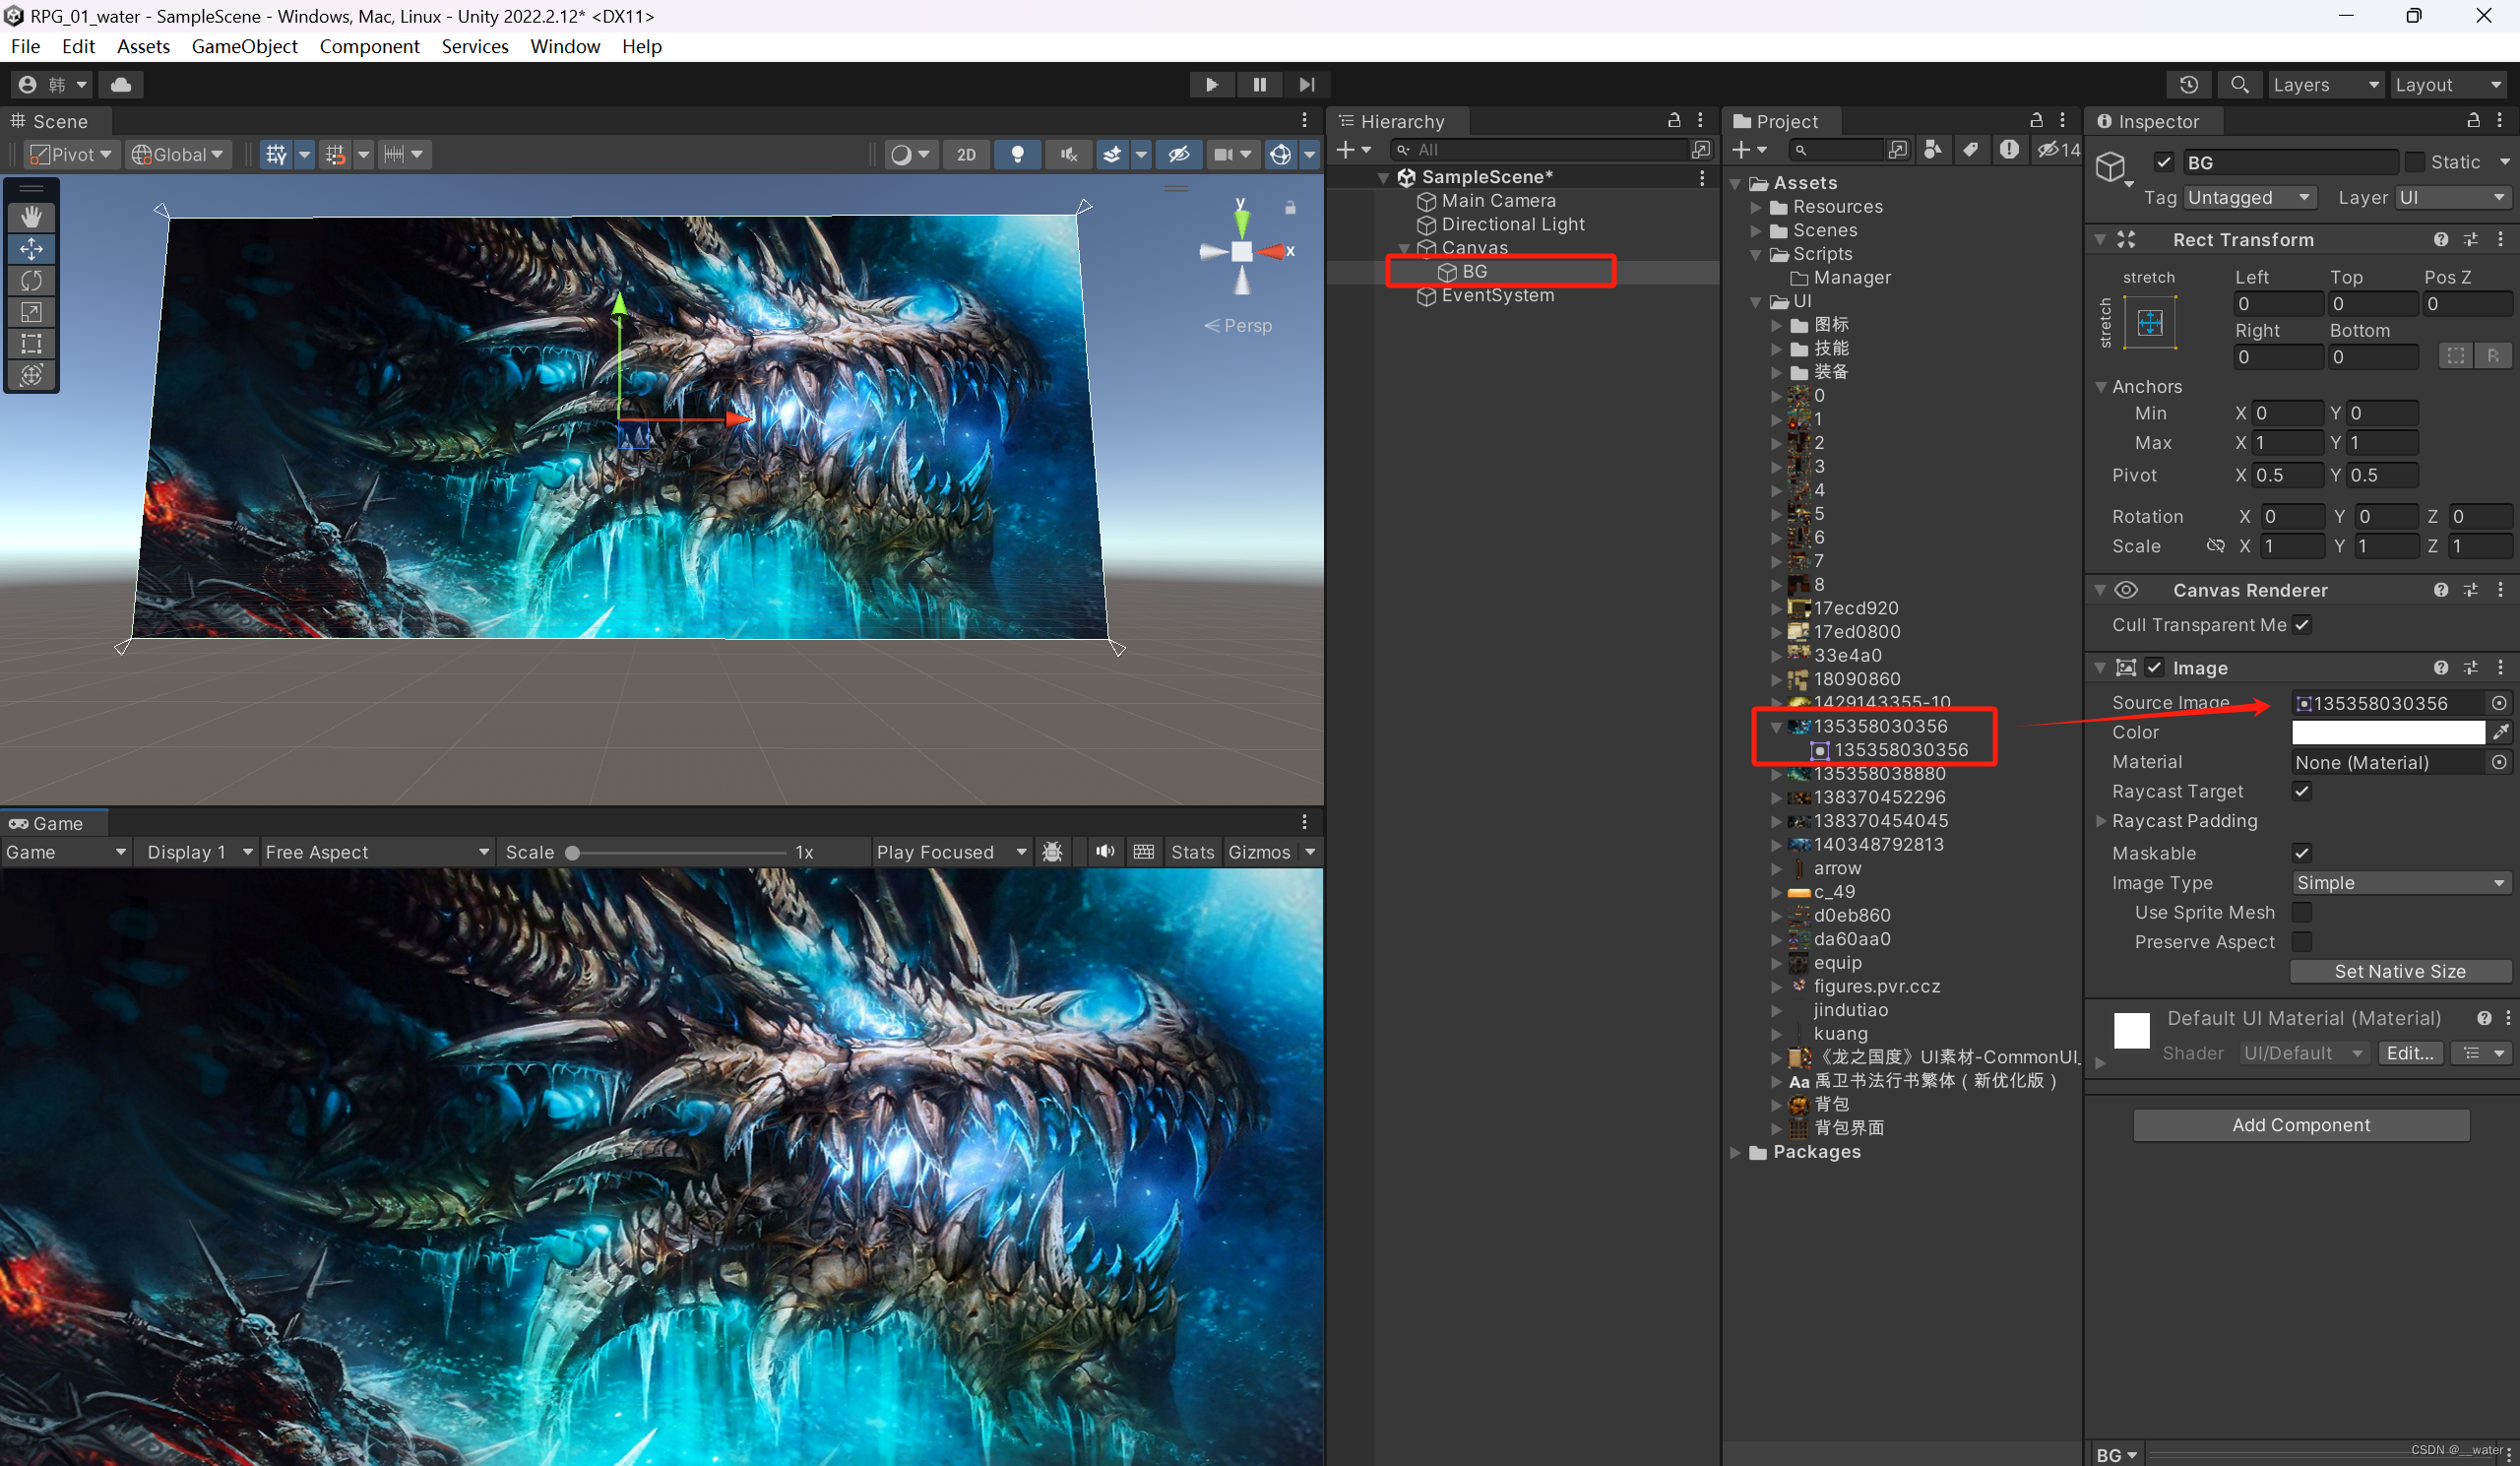Select the Scale tool
Screen dimensions: 2520x1466
tap(31, 312)
